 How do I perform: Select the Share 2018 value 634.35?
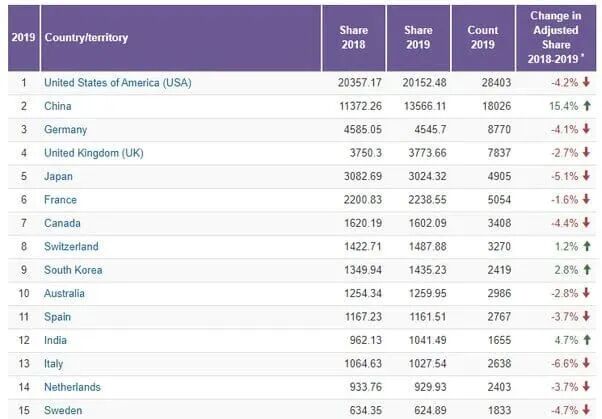[x=366, y=410]
